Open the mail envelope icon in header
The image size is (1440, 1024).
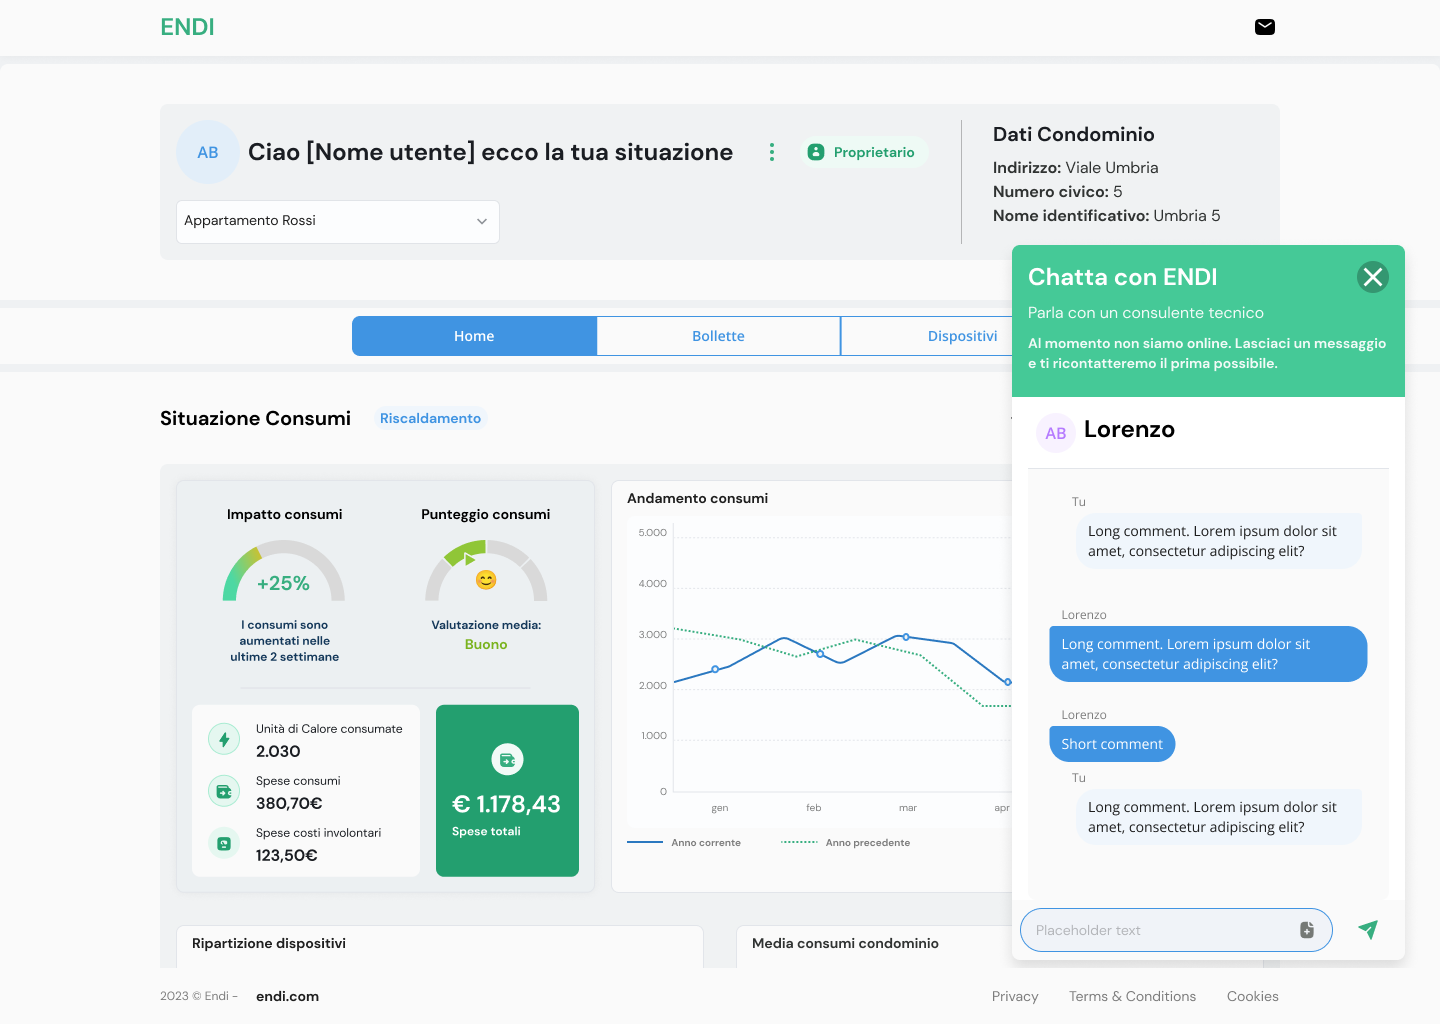pyautogui.click(x=1265, y=27)
